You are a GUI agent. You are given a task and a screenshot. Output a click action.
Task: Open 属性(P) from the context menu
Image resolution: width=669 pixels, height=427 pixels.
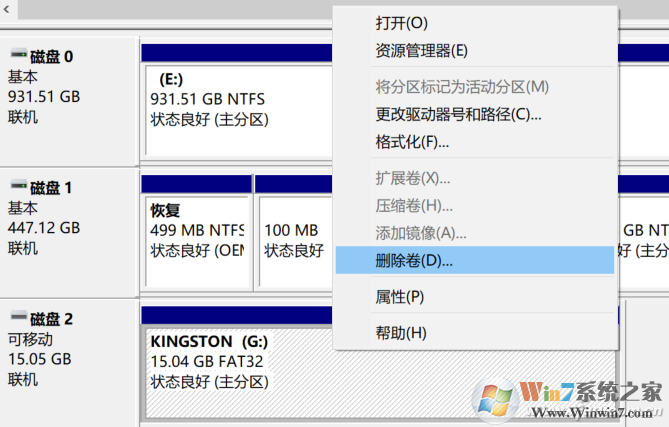(400, 297)
